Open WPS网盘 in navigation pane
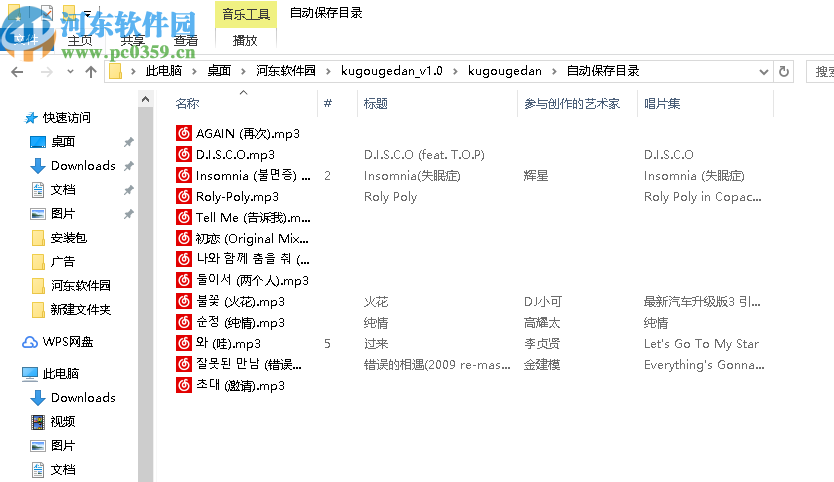The image size is (834, 482). pos(68,342)
